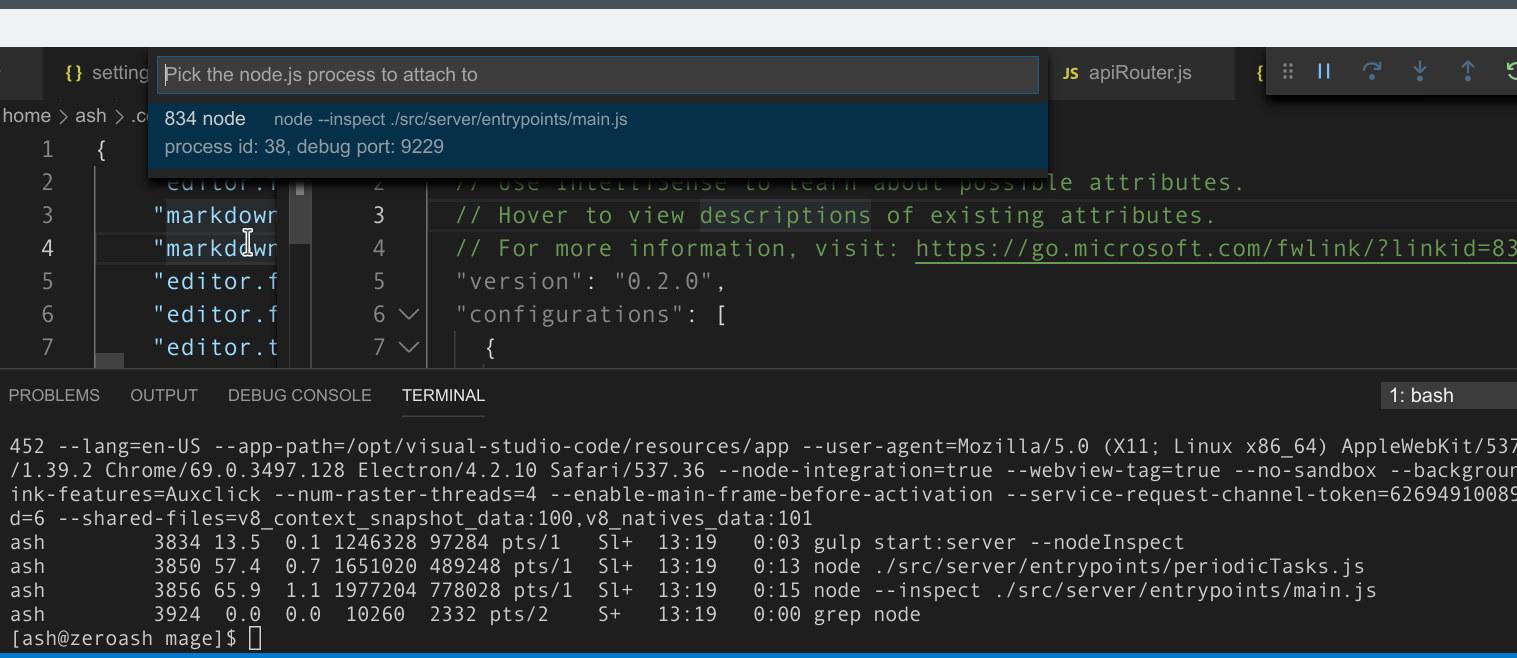Click the Step Over debug icon

coord(1371,71)
